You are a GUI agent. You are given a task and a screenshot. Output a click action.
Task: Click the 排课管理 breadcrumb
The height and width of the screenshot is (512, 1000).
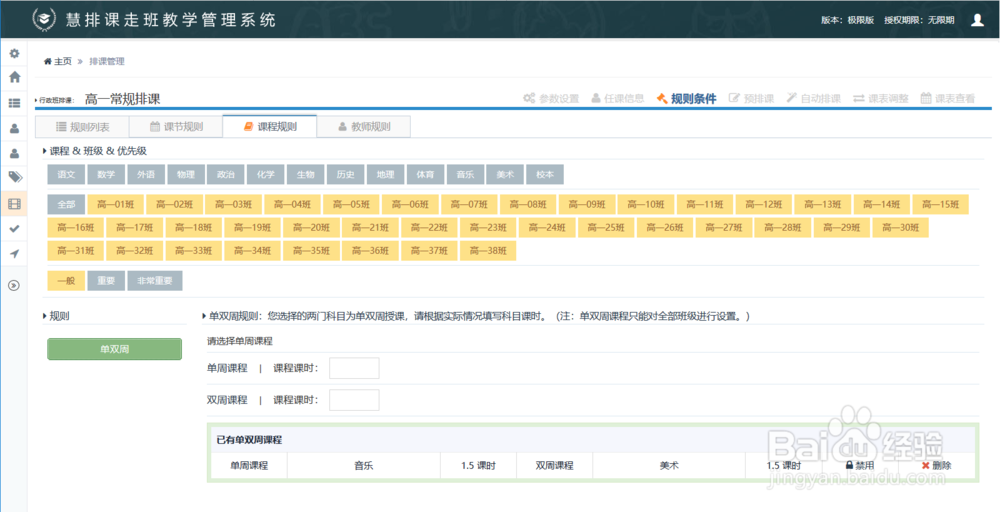(x=107, y=61)
